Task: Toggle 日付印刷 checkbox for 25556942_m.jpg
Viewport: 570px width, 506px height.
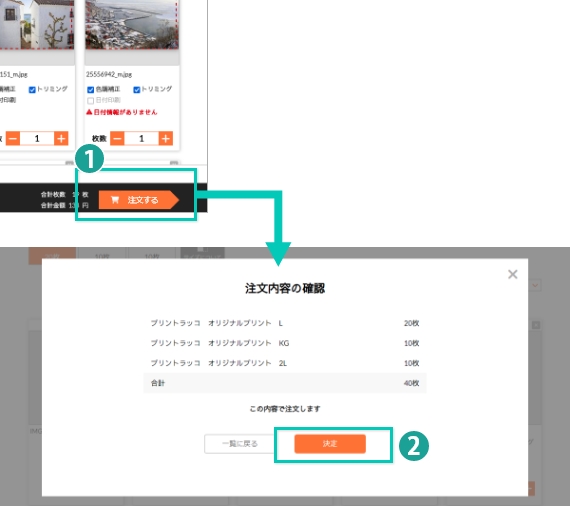Action: click(x=91, y=100)
